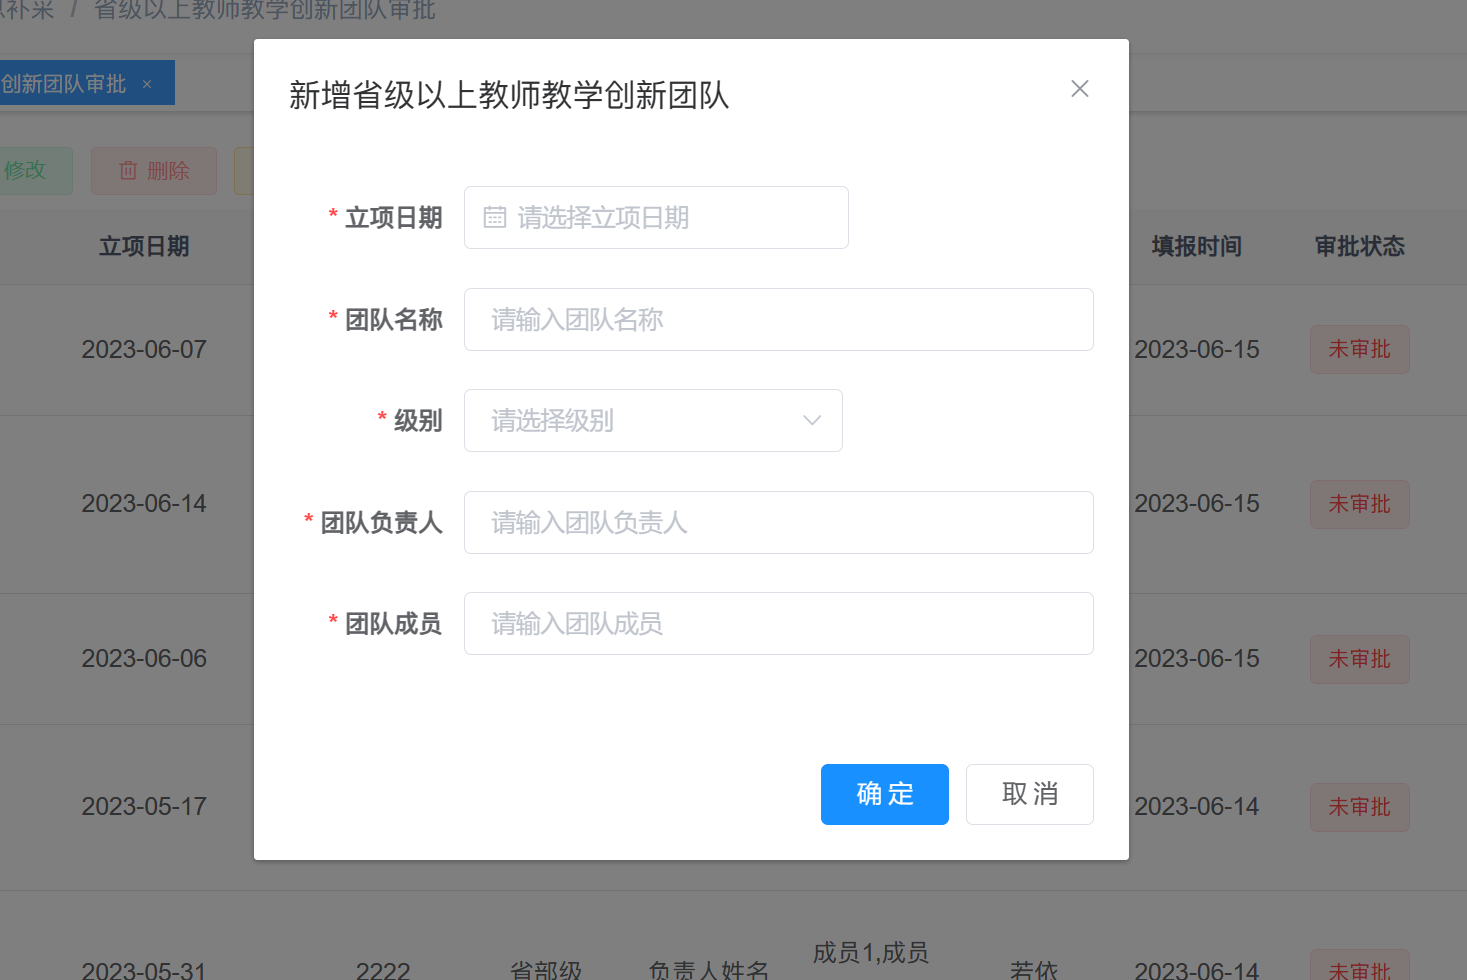Viewport: 1467px width, 980px height.
Task: Click the trash icon on 删除 button
Action: click(128, 171)
